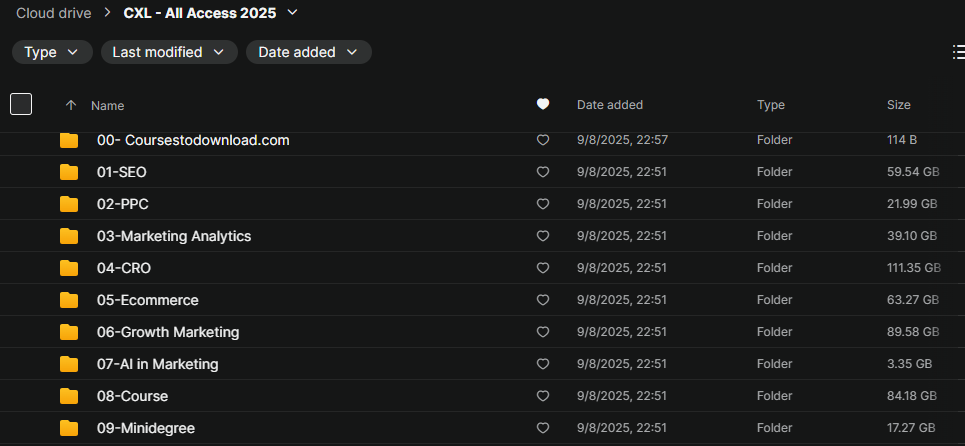Open the Type filter dropdown
965x446 pixels.
pos(52,52)
